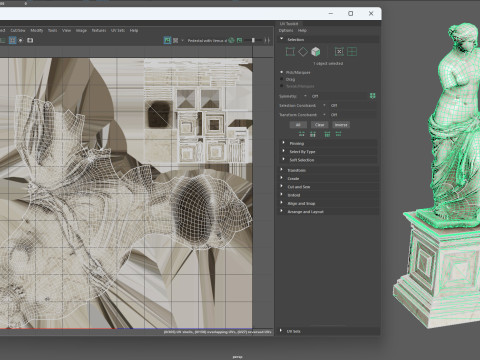The height and width of the screenshot is (360, 480).
Task: Open the UV Editor Help menu
Action: 134,30
